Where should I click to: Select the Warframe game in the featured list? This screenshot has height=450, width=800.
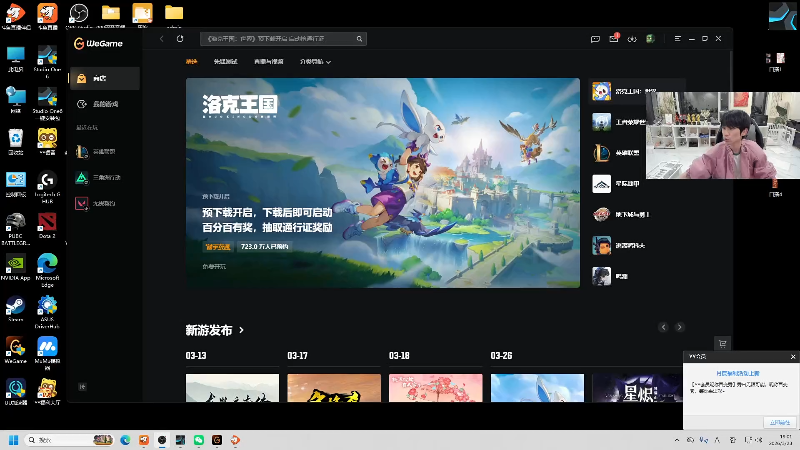[x=618, y=184]
